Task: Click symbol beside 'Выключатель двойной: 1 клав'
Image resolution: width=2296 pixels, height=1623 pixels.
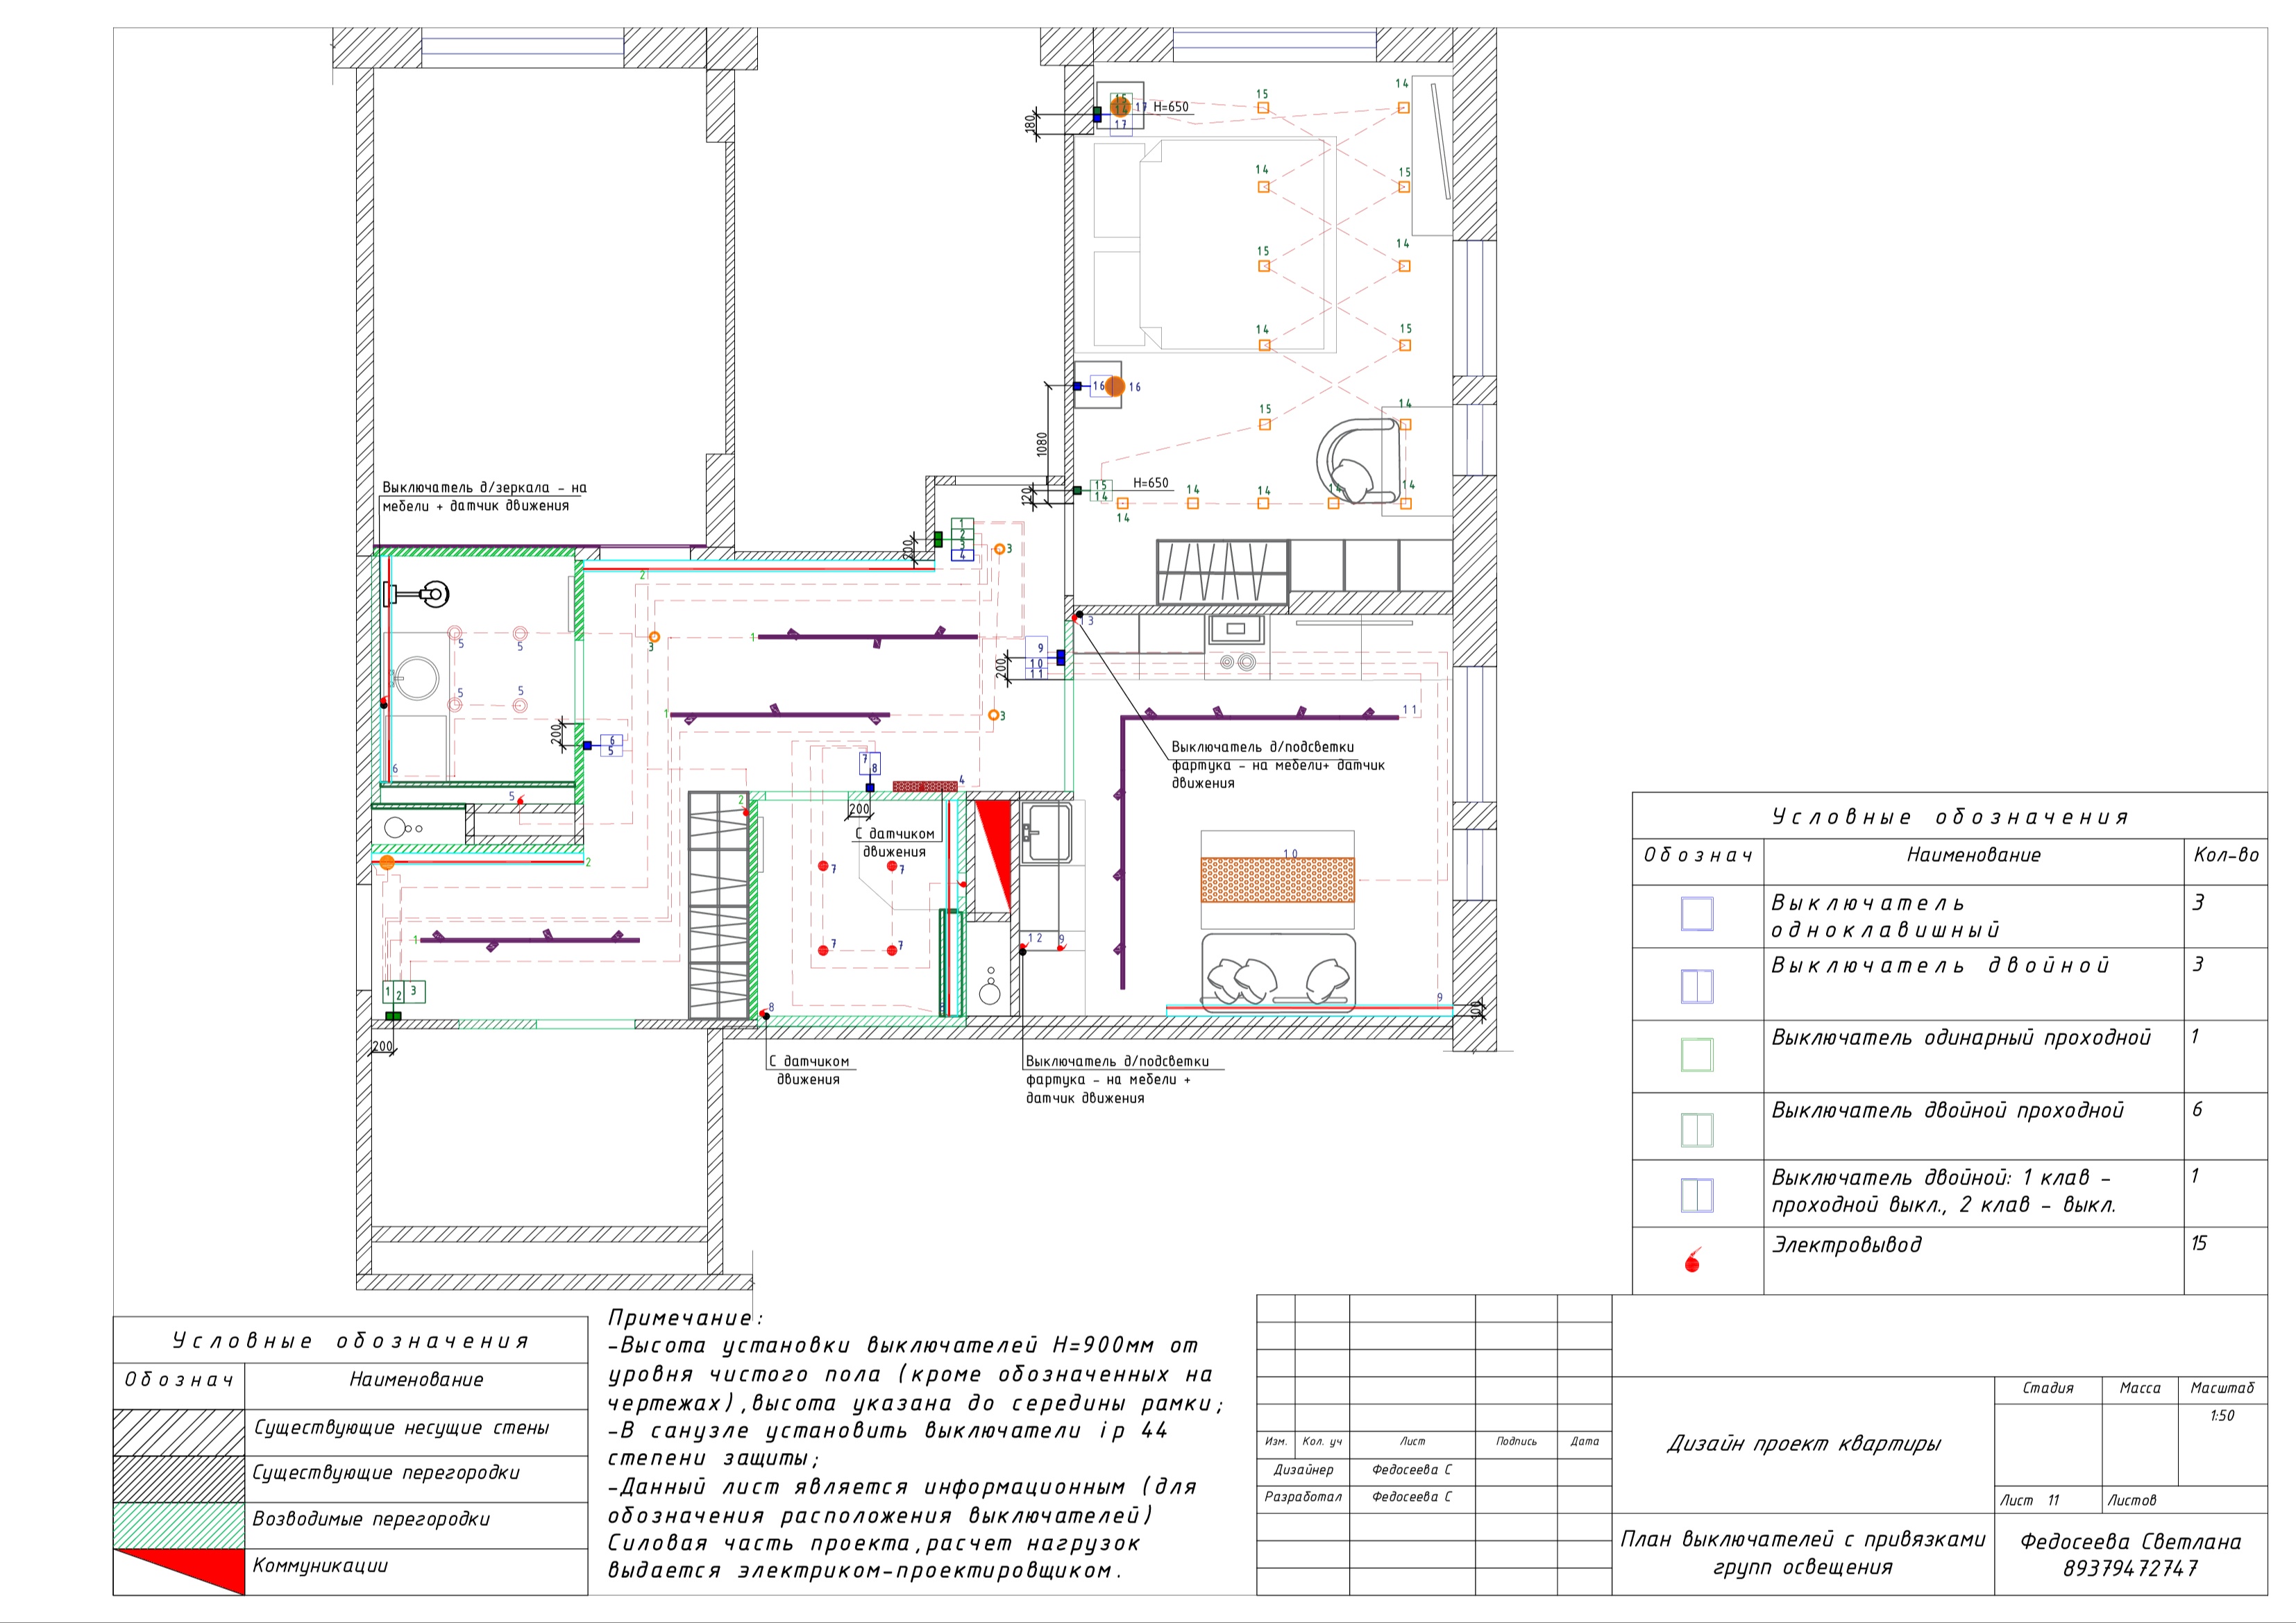Action: pos(1697,1195)
